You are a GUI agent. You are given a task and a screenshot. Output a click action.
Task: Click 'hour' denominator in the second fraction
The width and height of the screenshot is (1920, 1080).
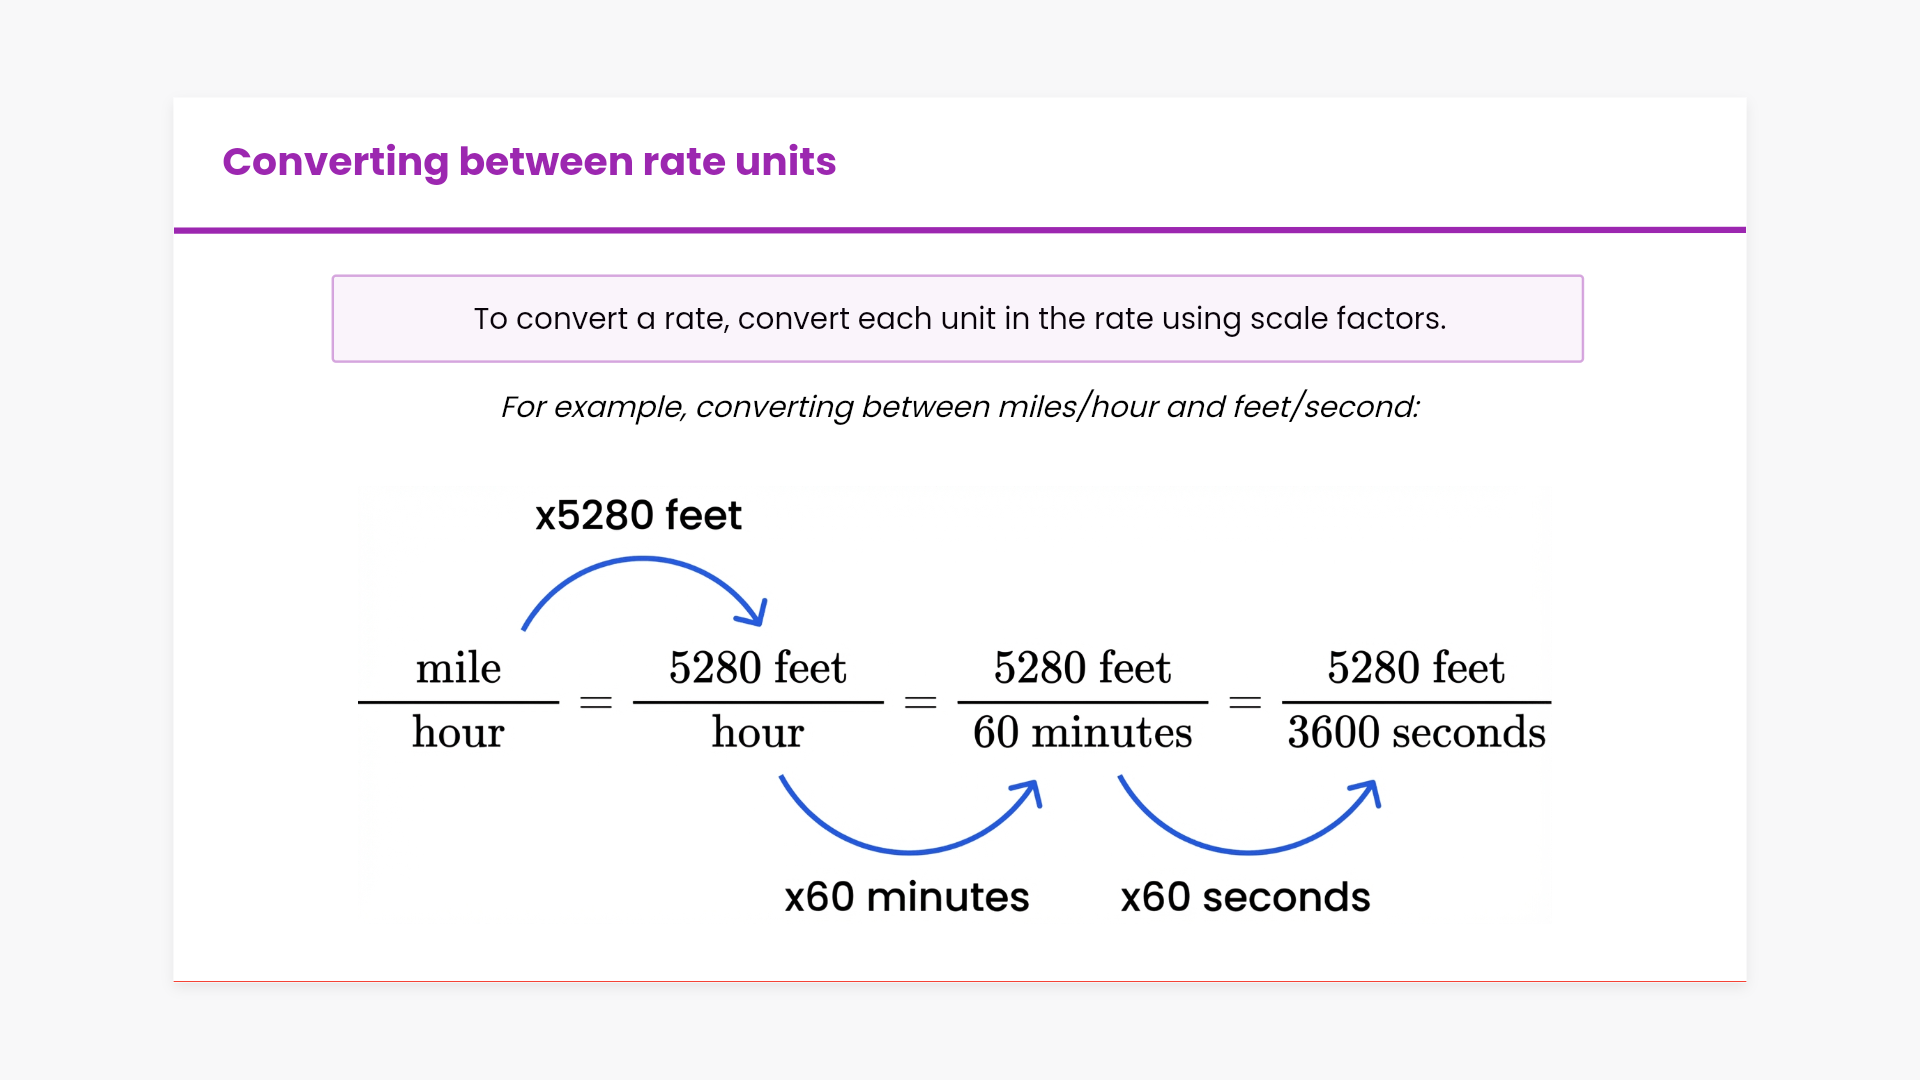[758, 733]
